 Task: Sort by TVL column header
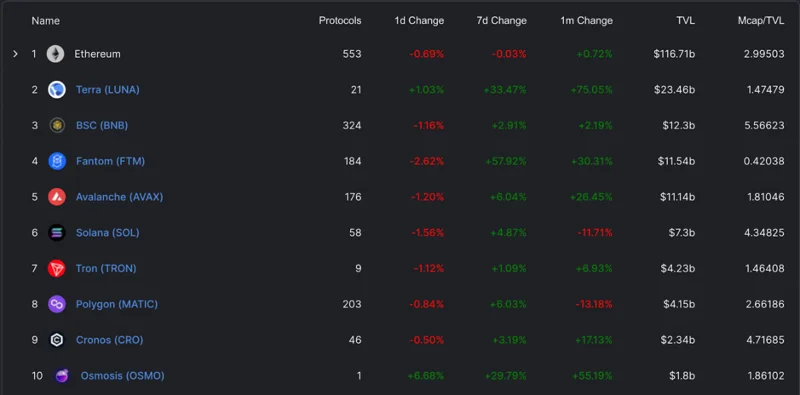pos(685,21)
